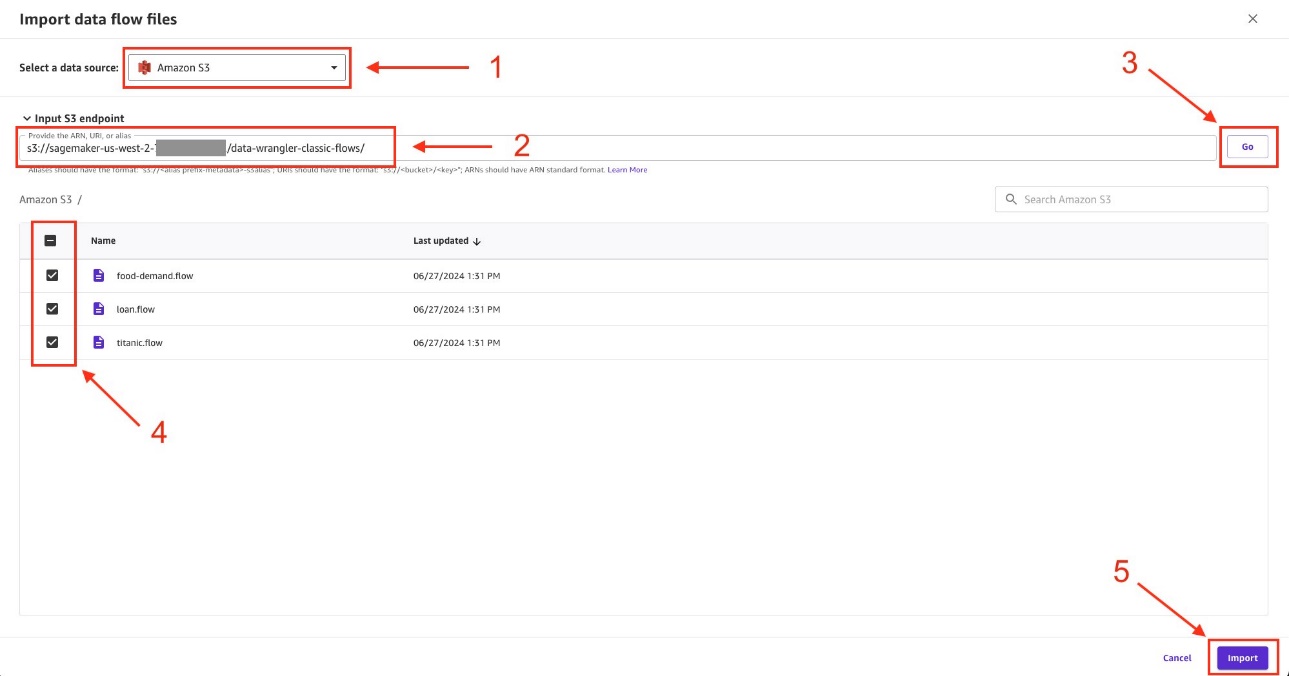Click the Import button
Screen dimensions: 1289x676
click(1243, 658)
